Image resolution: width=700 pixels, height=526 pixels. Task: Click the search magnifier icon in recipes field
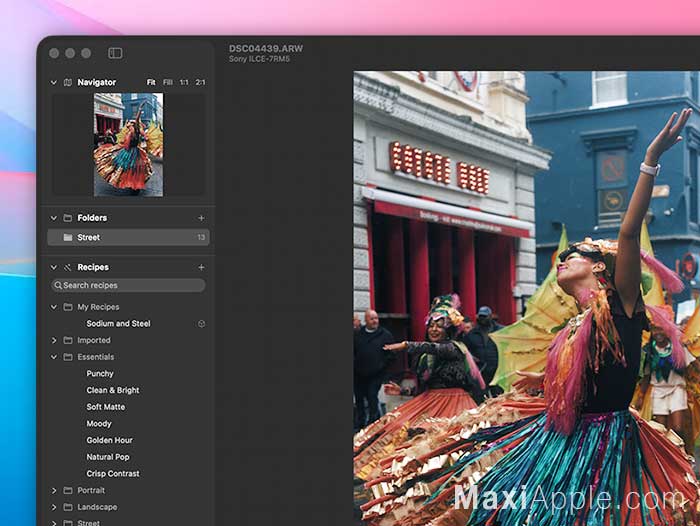tap(58, 285)
